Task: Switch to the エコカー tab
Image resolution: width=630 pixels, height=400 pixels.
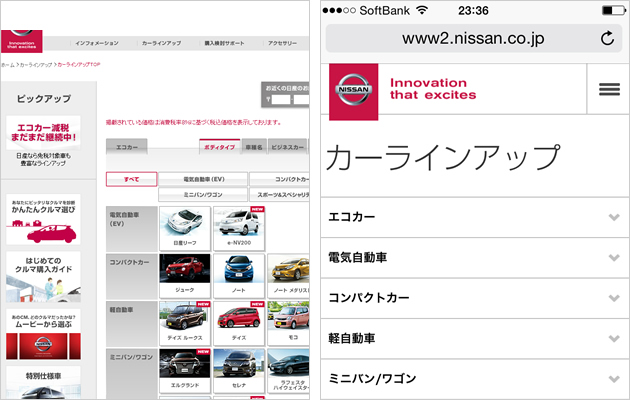Action: coord(127,147)
